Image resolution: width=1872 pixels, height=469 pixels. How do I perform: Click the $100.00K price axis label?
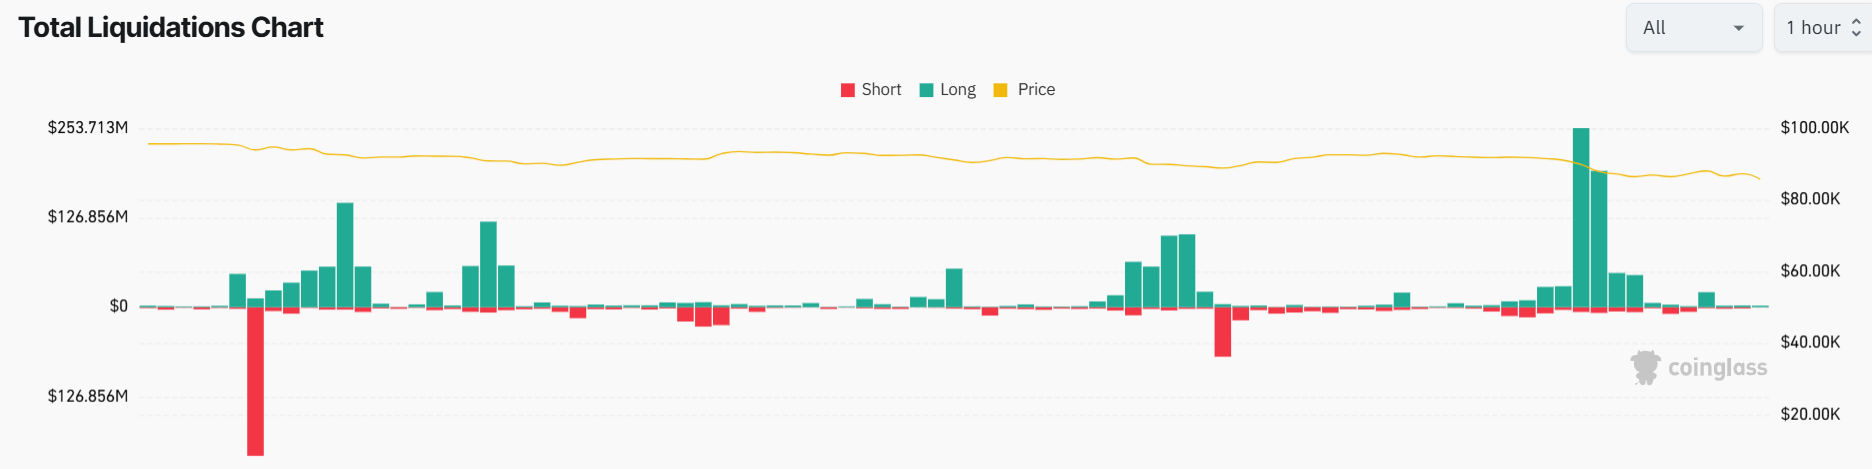[x=1814, y=128]
